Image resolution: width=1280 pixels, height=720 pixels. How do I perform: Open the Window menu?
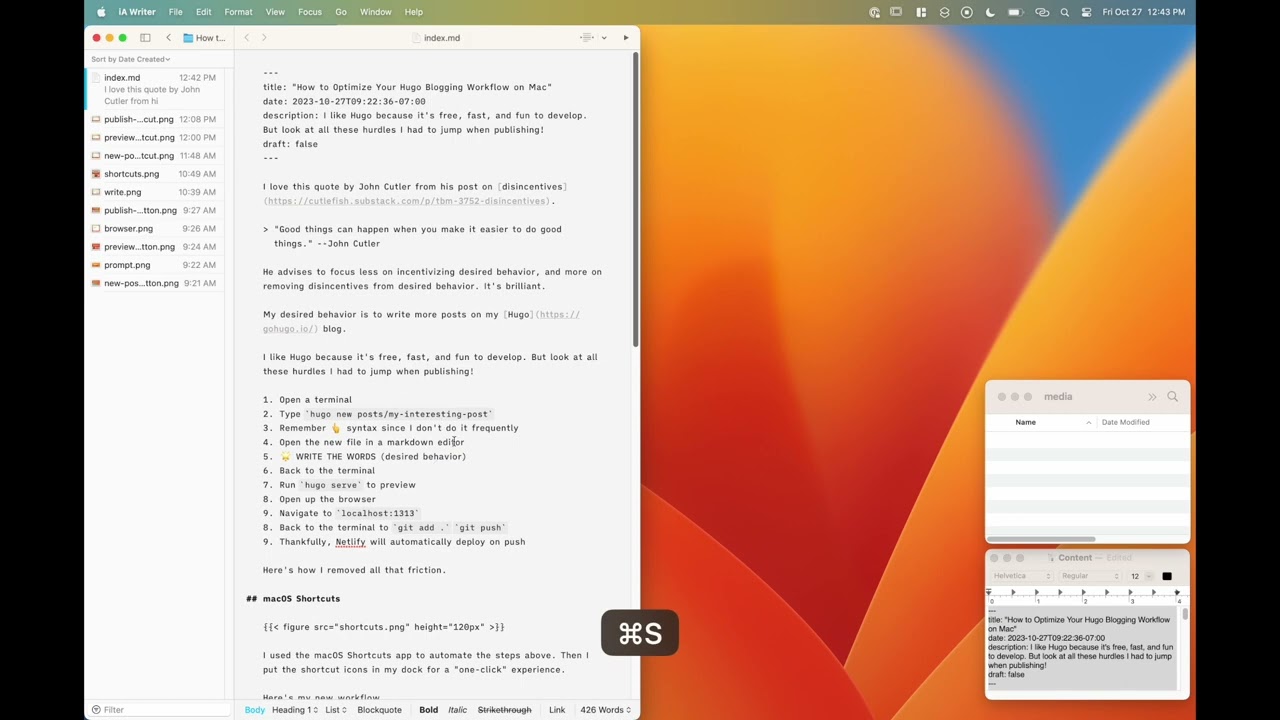point(376,12)
